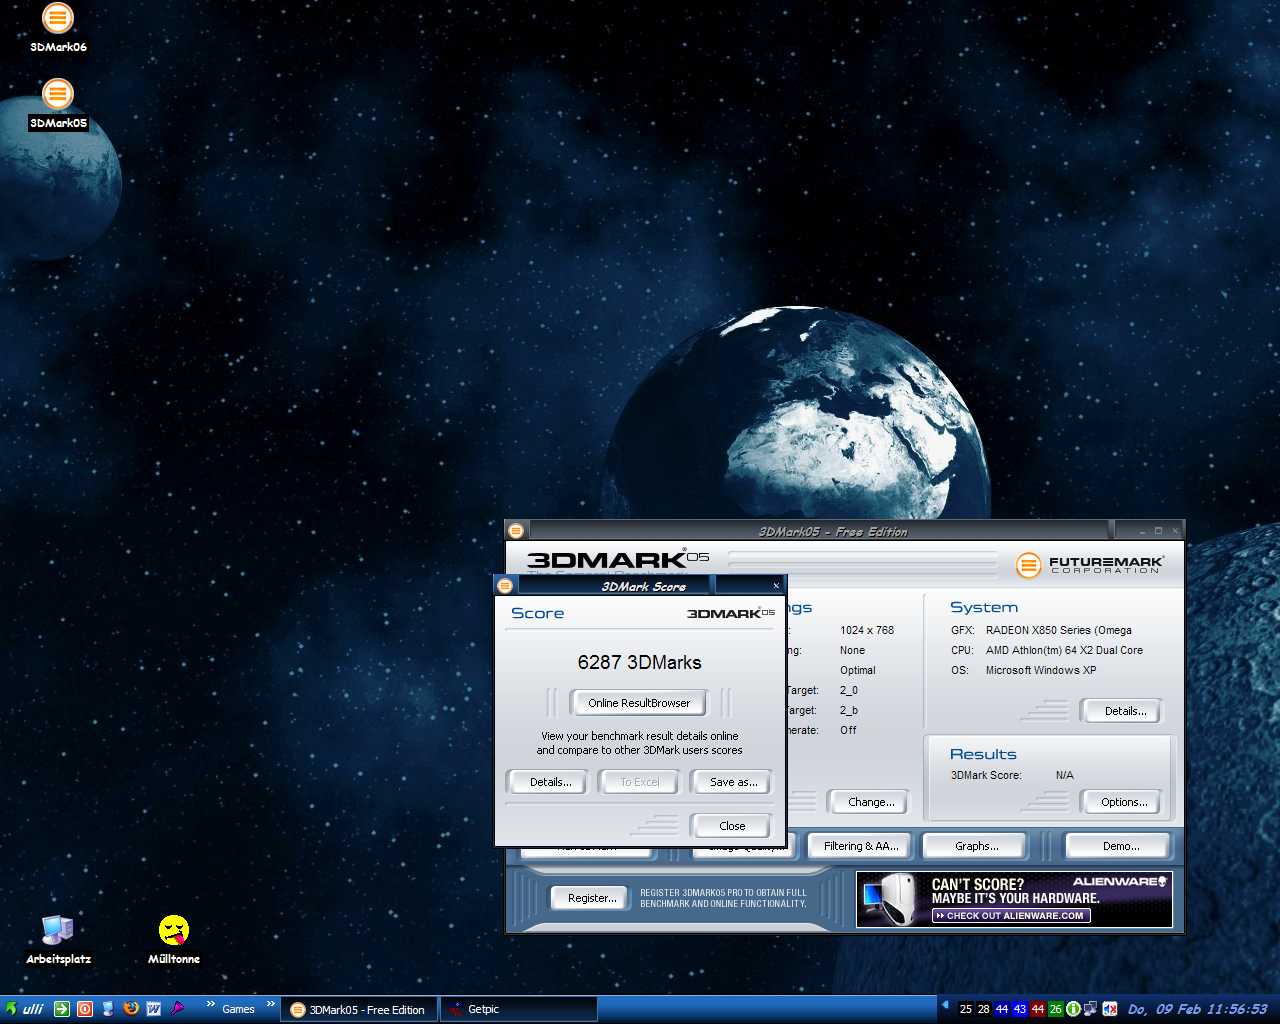This screenshot has width=1280, height=1024.
Task: Click the Online ResultBrowser button
Action: tap(639, 703)
